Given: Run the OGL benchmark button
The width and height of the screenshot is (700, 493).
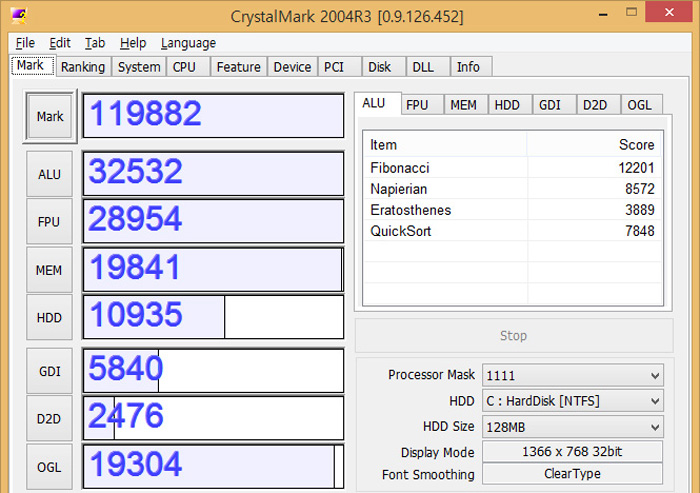Looking at the screenshot, I should (x=49, y=467).
